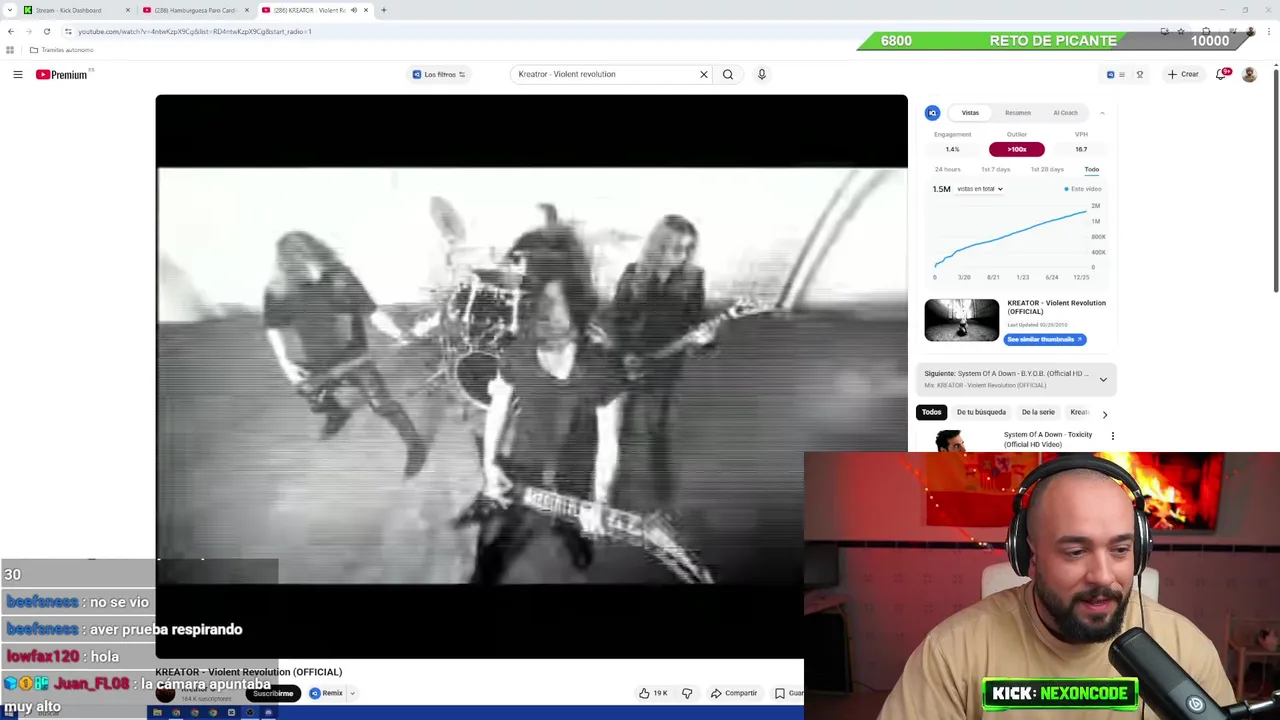The image size is (1280, 720).
Task: Open the tab search dropdown arrow
Action: tap(9, 10)
